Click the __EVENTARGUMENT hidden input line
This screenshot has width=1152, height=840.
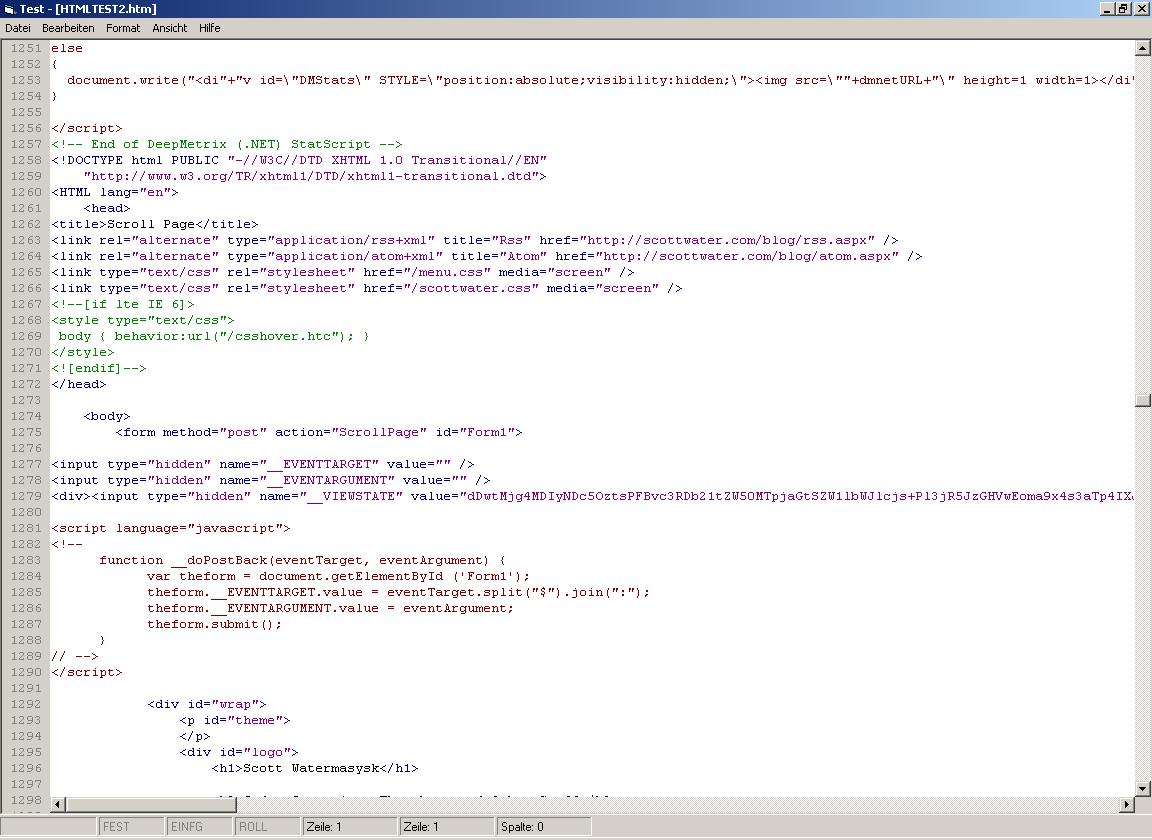[270, 481]
